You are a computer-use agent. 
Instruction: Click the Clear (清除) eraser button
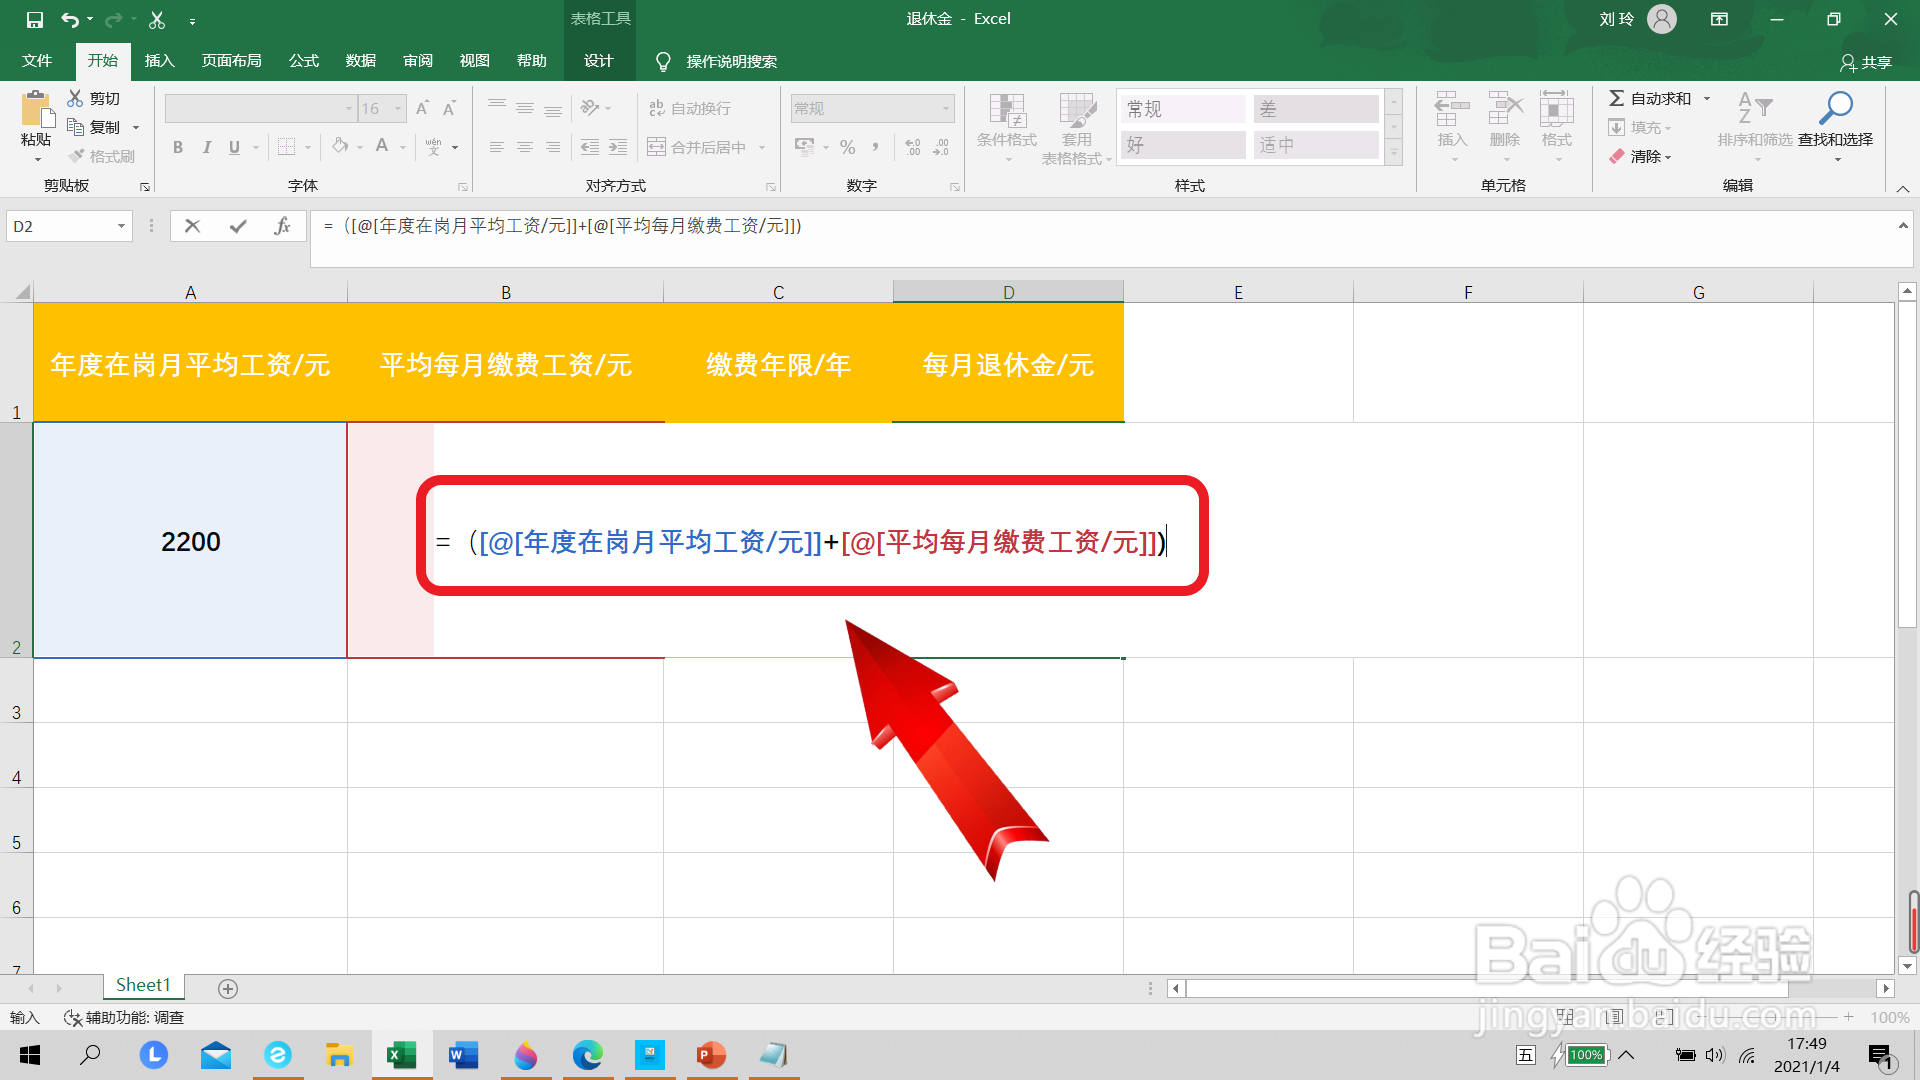(1640, 156)
